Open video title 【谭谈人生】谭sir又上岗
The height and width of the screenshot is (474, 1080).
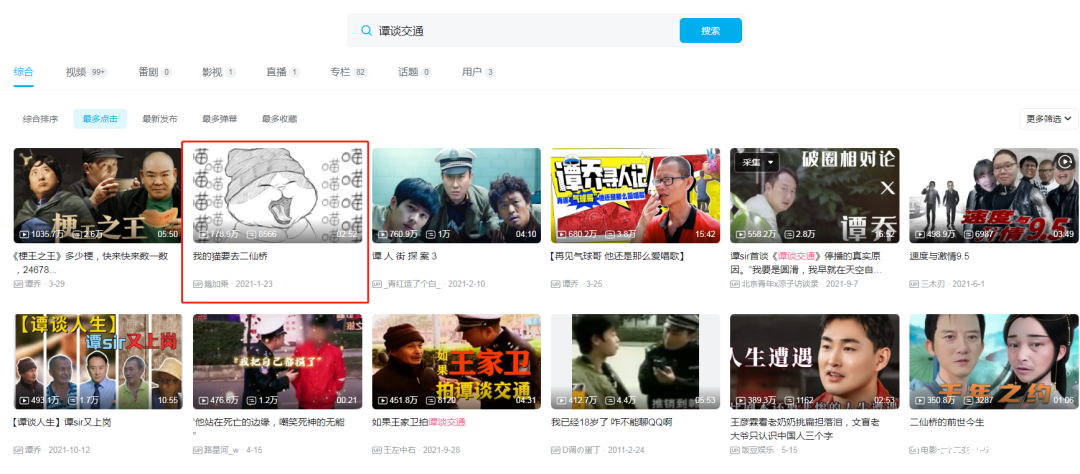click(x=62, y=422)
